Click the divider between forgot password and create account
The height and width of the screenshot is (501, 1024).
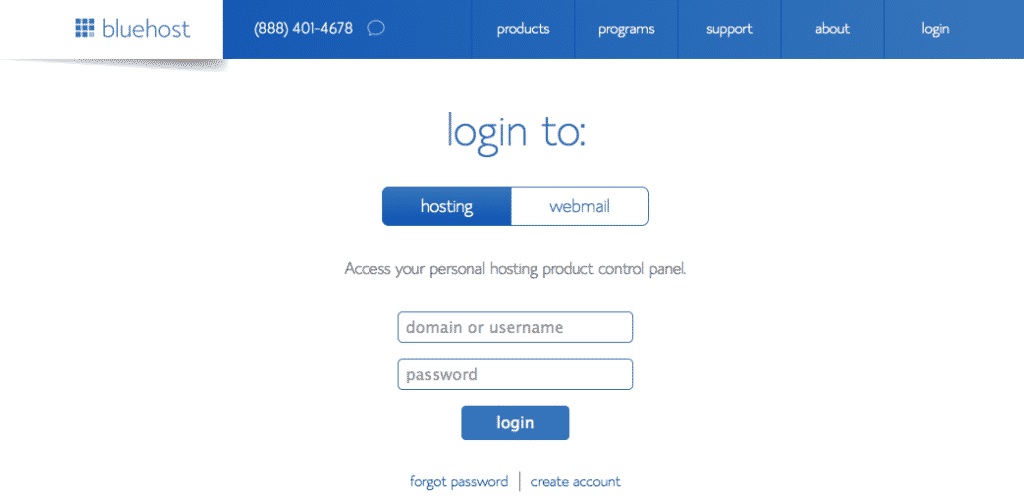click(x=520, y=482)
